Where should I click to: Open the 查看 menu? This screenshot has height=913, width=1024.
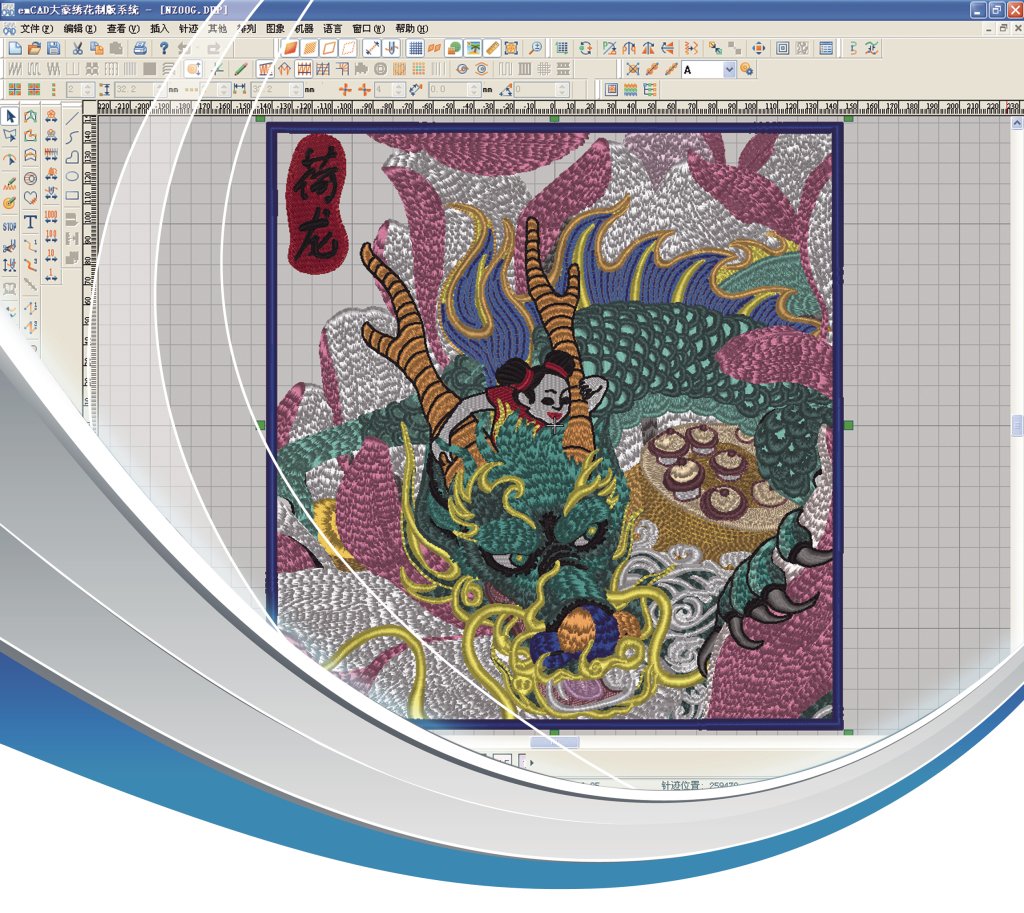[x=123, y=29]
